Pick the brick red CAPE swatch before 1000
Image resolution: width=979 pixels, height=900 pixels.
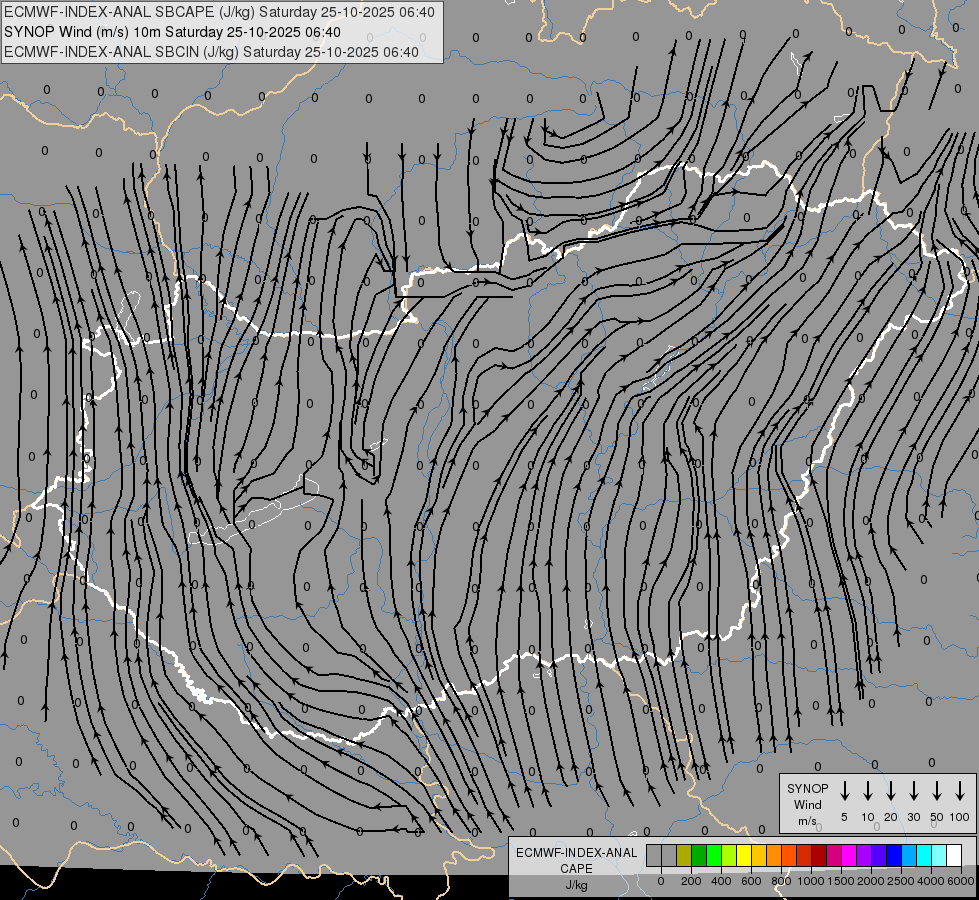pos(804,855)
